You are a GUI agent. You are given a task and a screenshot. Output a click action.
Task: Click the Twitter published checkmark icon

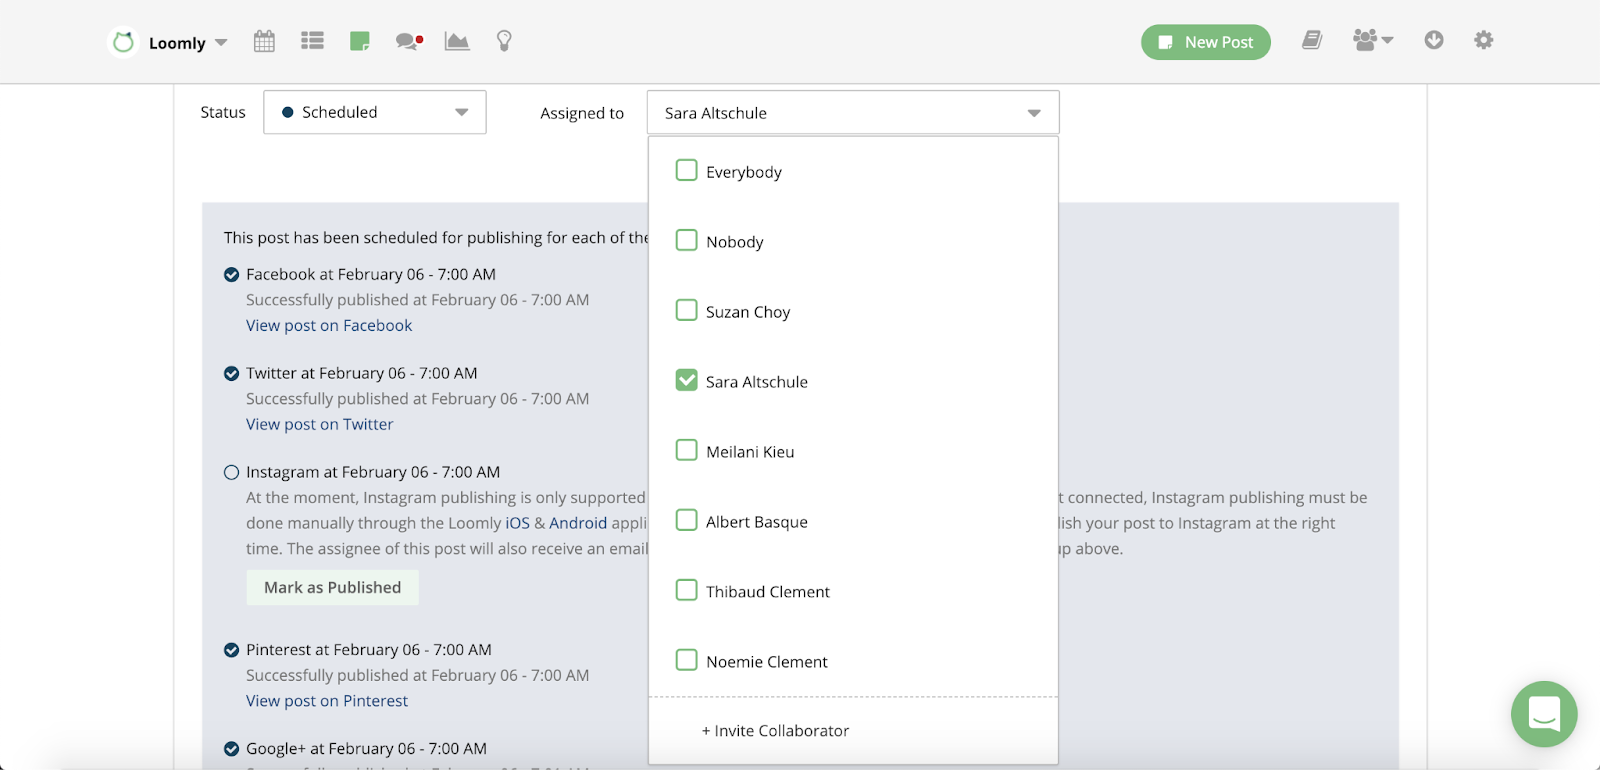pos(231,373)
